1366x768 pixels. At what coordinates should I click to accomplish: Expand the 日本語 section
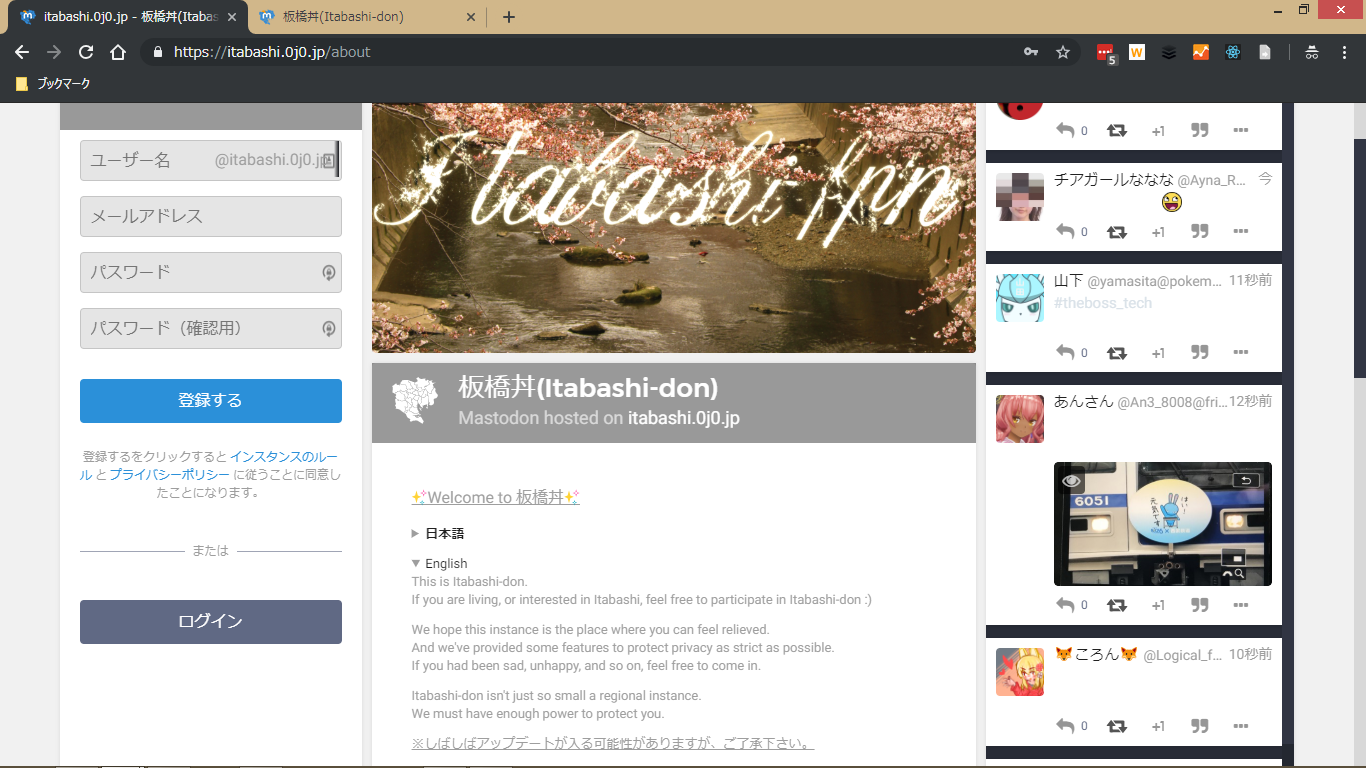point(438,534)
